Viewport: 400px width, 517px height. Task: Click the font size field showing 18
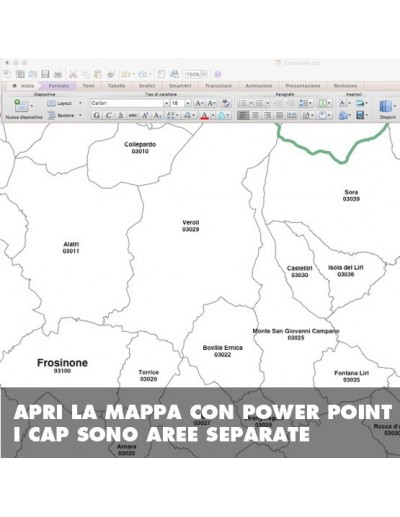[177, 103]
